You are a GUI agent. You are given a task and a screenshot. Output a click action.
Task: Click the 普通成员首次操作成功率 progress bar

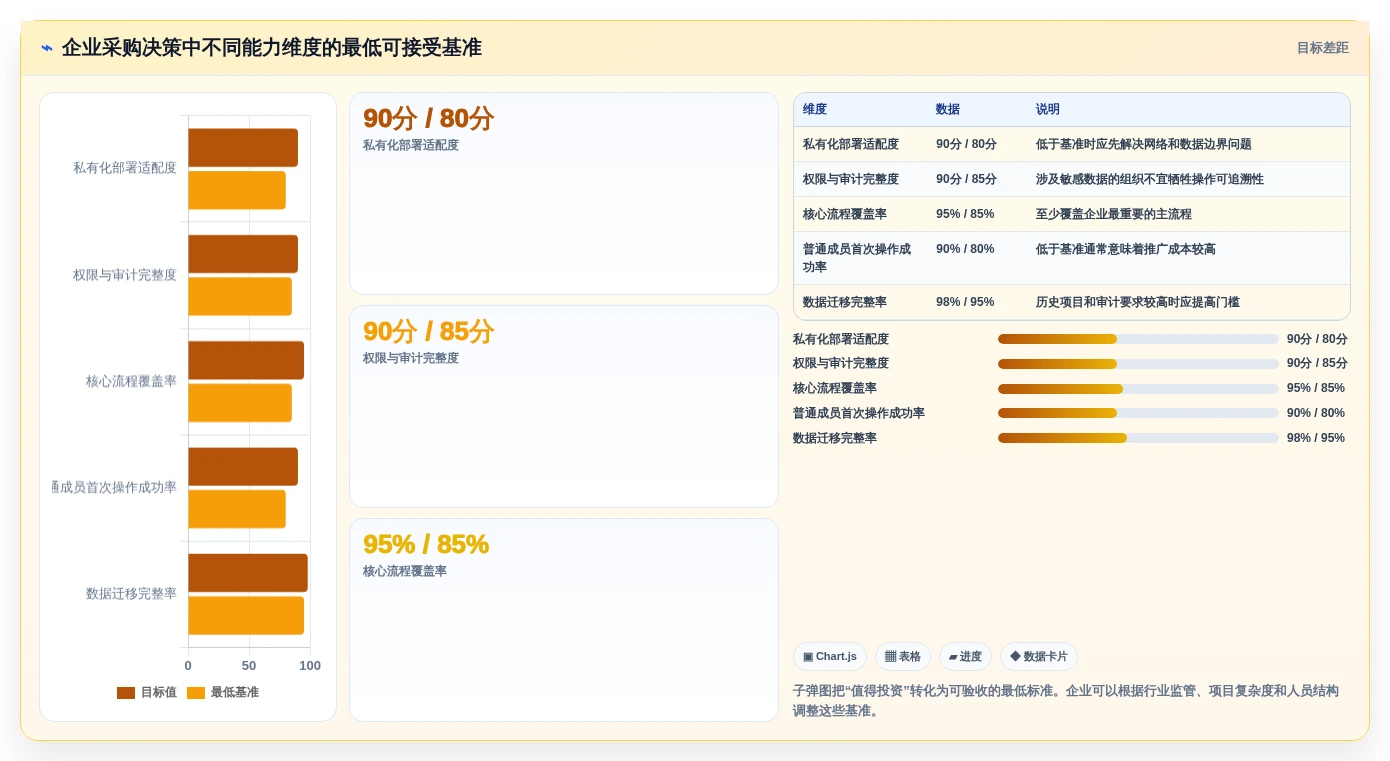pos(1138,413)
